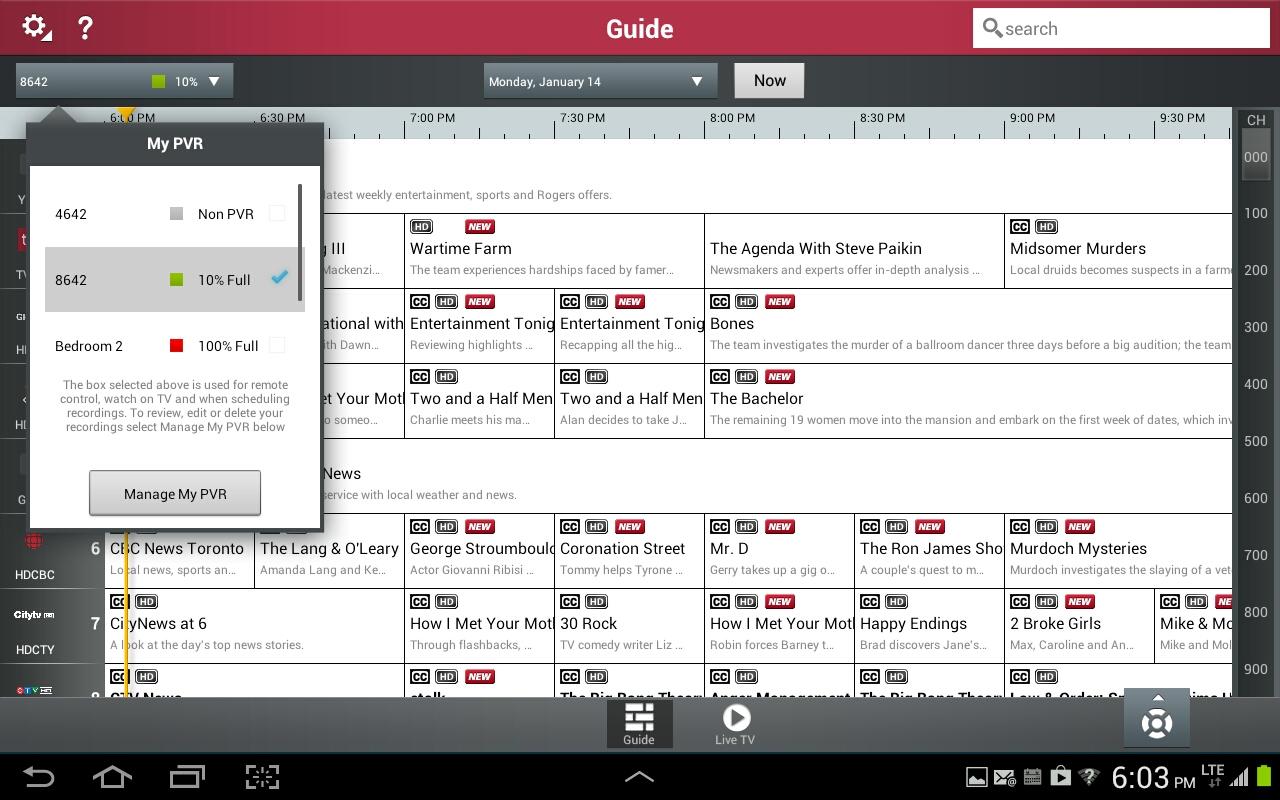Tap the Wi-Fi status icon

pyautogui.click(x=1089, y=777)
